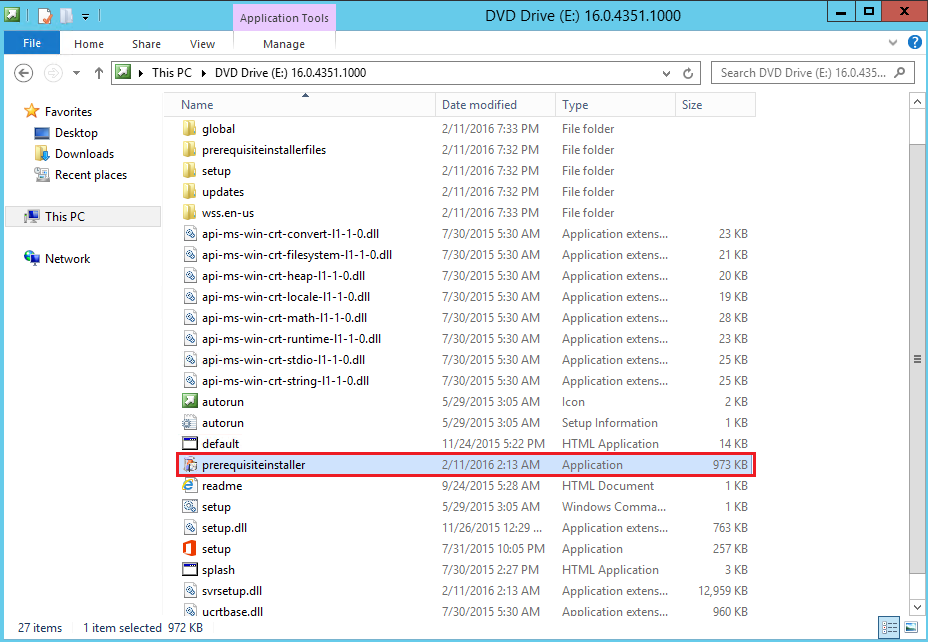Select the splash HTML Application icon
928x642 pixels.
(189, 569)
